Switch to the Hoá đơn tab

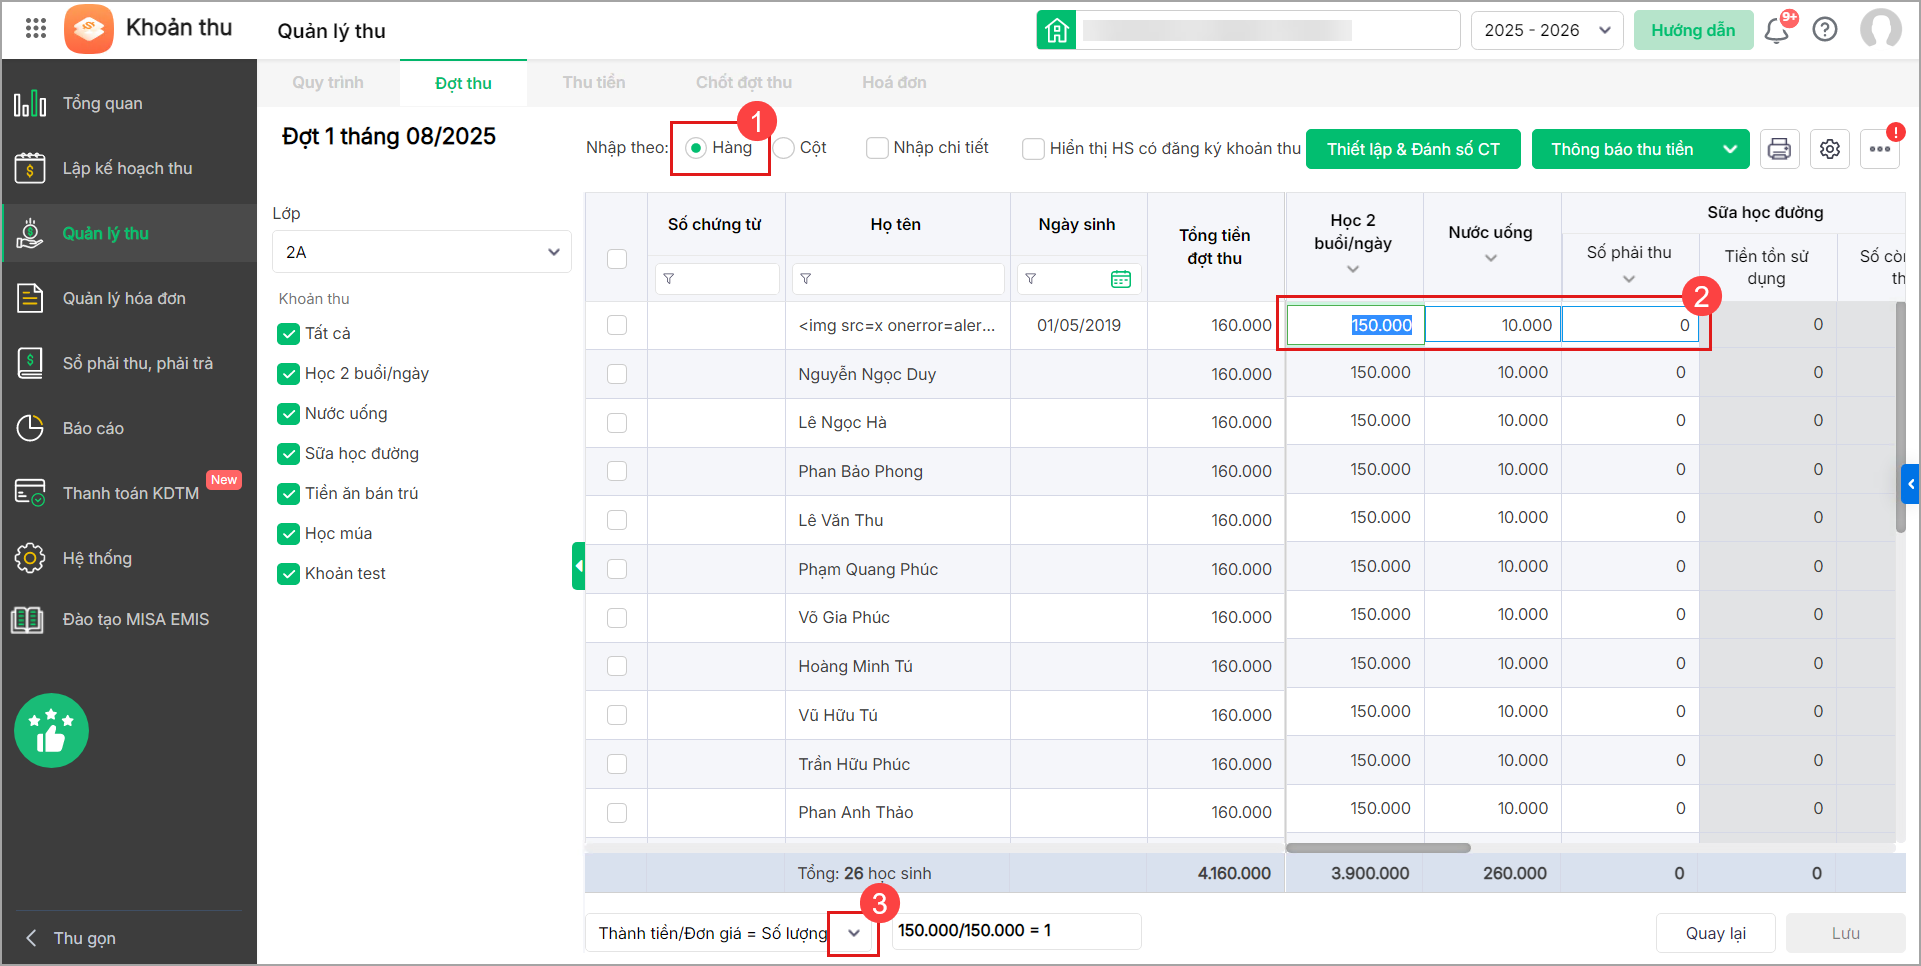[x=895, y=83]
